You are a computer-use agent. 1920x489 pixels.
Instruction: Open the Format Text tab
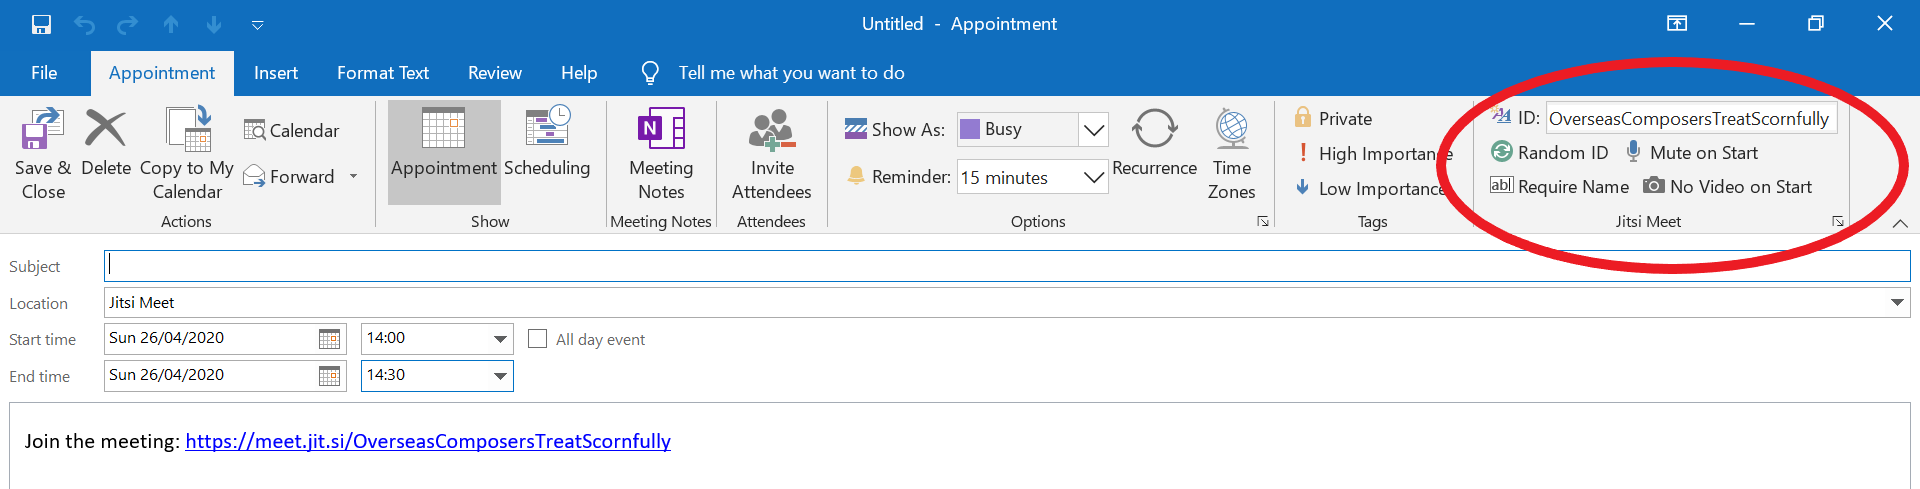click(x=383, y=73)
